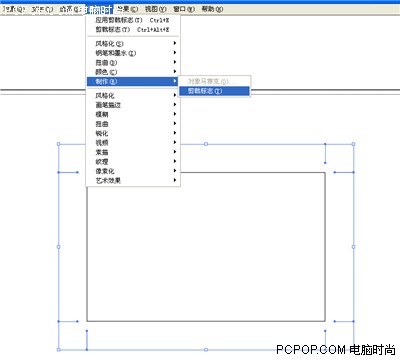Open the 钢笔和墨水(I) submenu

133,53
